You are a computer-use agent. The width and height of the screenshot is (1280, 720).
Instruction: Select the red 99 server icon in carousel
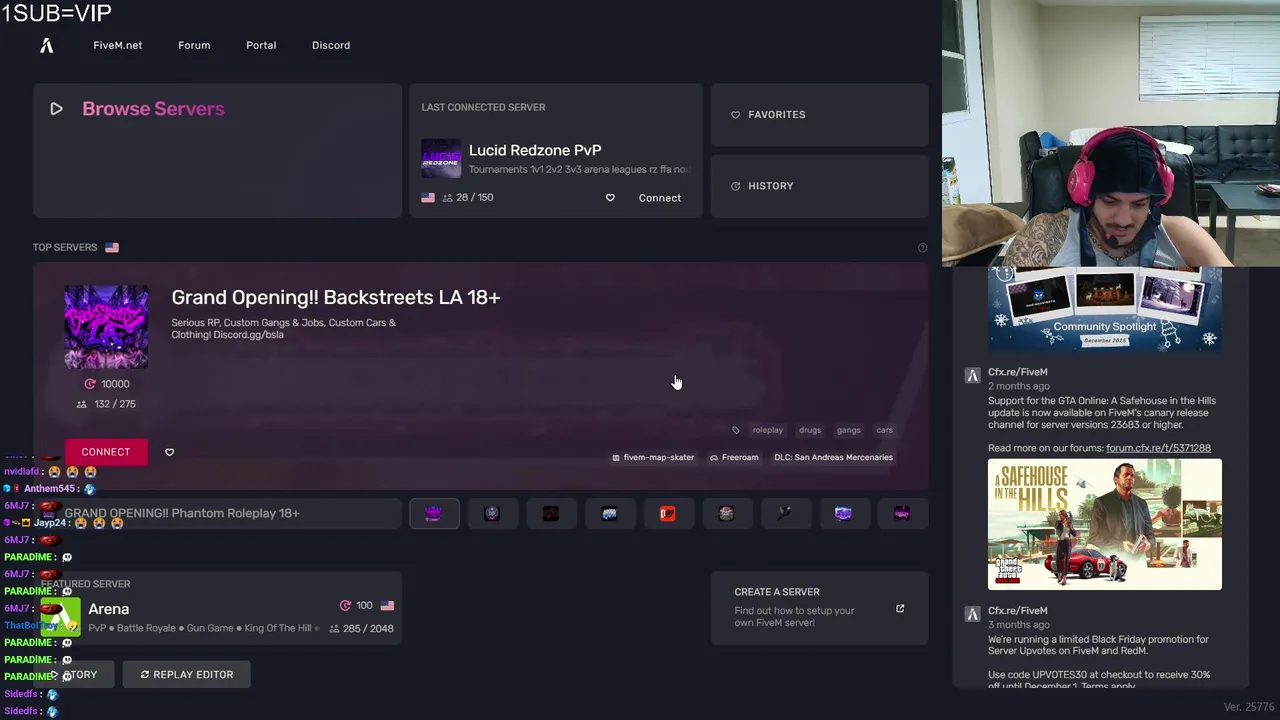tap(668, 513)
